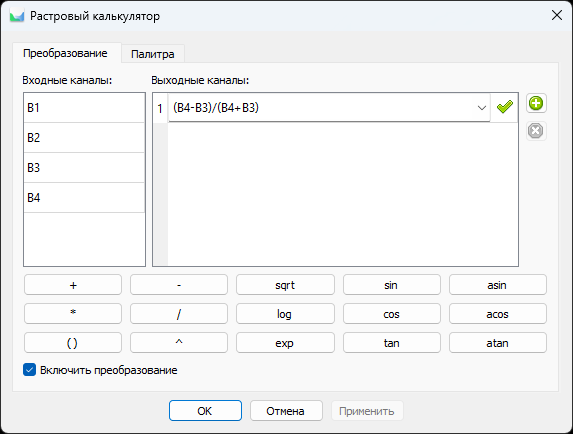Image resolution: width=573 pixels, height=434 pixels.
Task: Select input channel B2
Action: [x=84, y=138]
